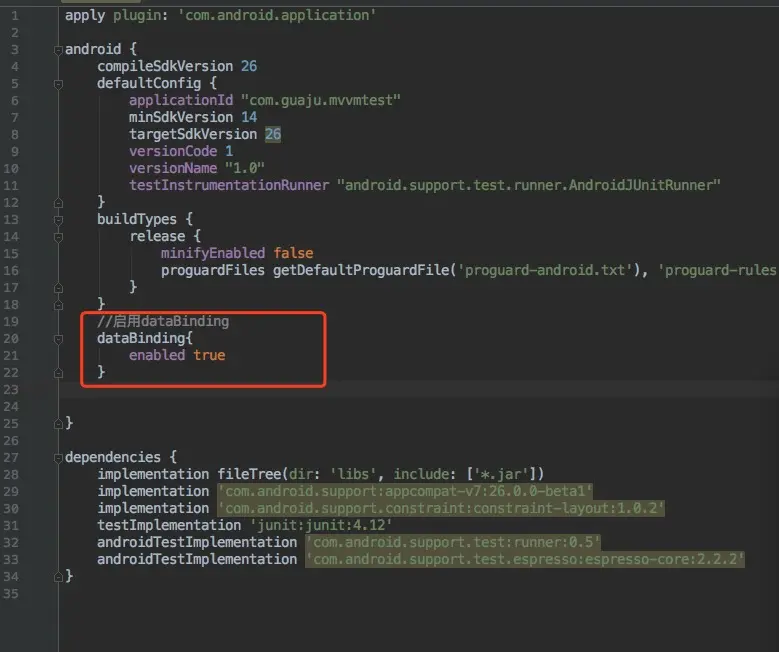Click the versionCode property

(x=173, y=151)
